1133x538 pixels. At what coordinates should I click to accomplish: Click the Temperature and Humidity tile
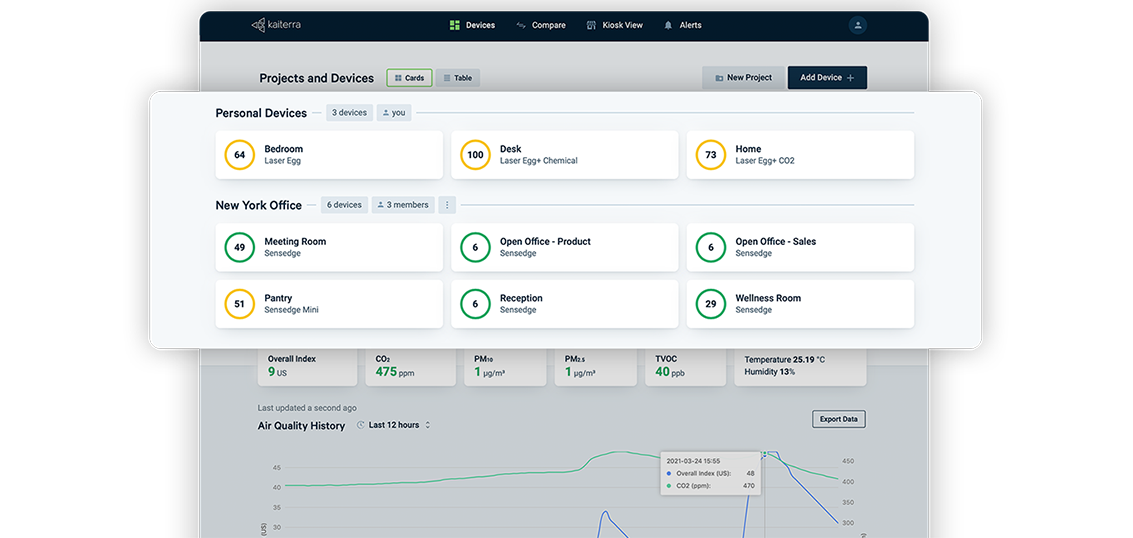point(800,367)
